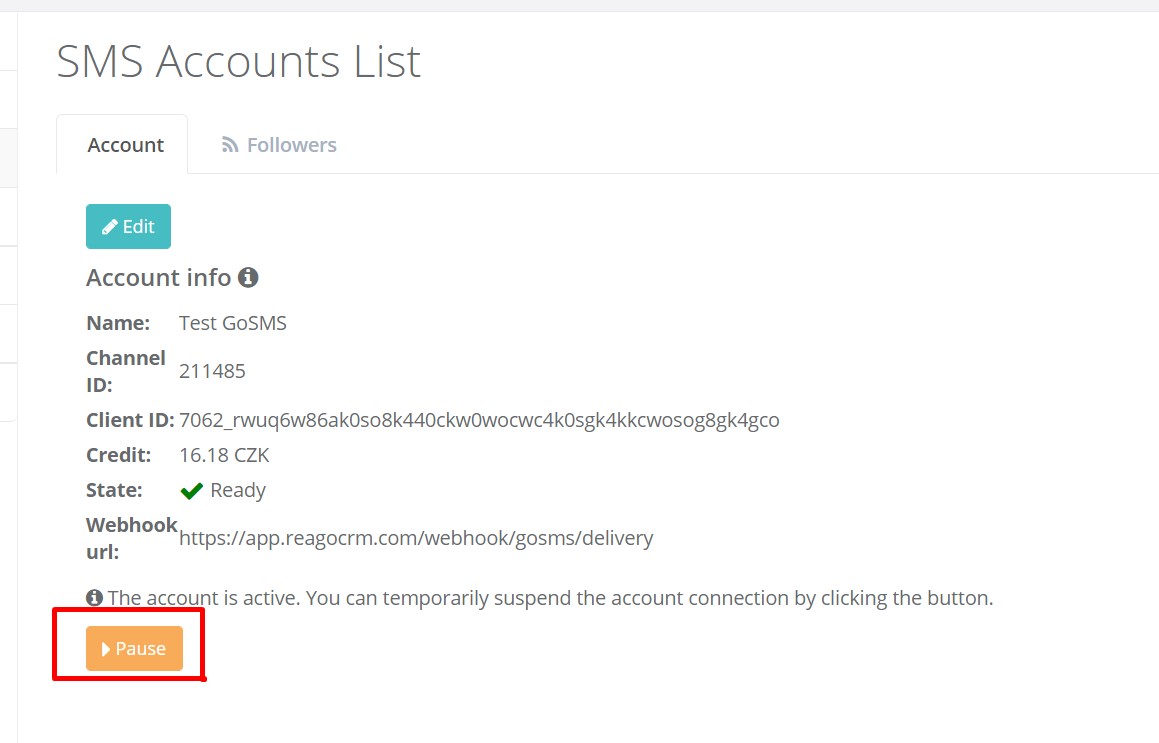Viewport: 1159px width, 743px height.
Task: Click the pencil icon in Edit button
Action: point(109,227)
